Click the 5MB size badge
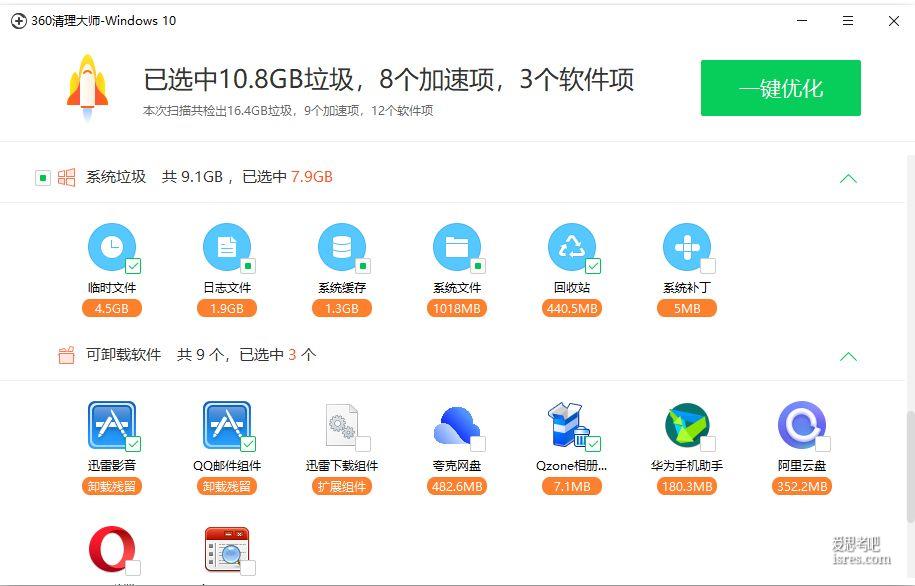The height and width of the screenshot is (586, 915). click(x=687, y=308)
